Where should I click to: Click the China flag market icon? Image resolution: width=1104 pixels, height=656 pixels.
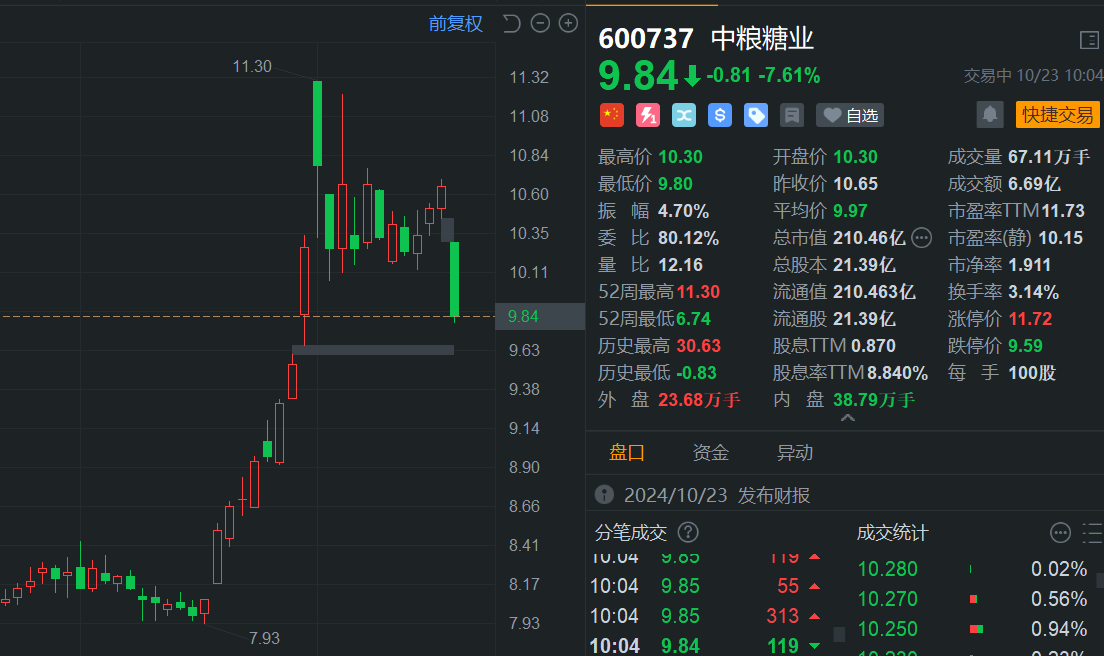click(612, 115)
